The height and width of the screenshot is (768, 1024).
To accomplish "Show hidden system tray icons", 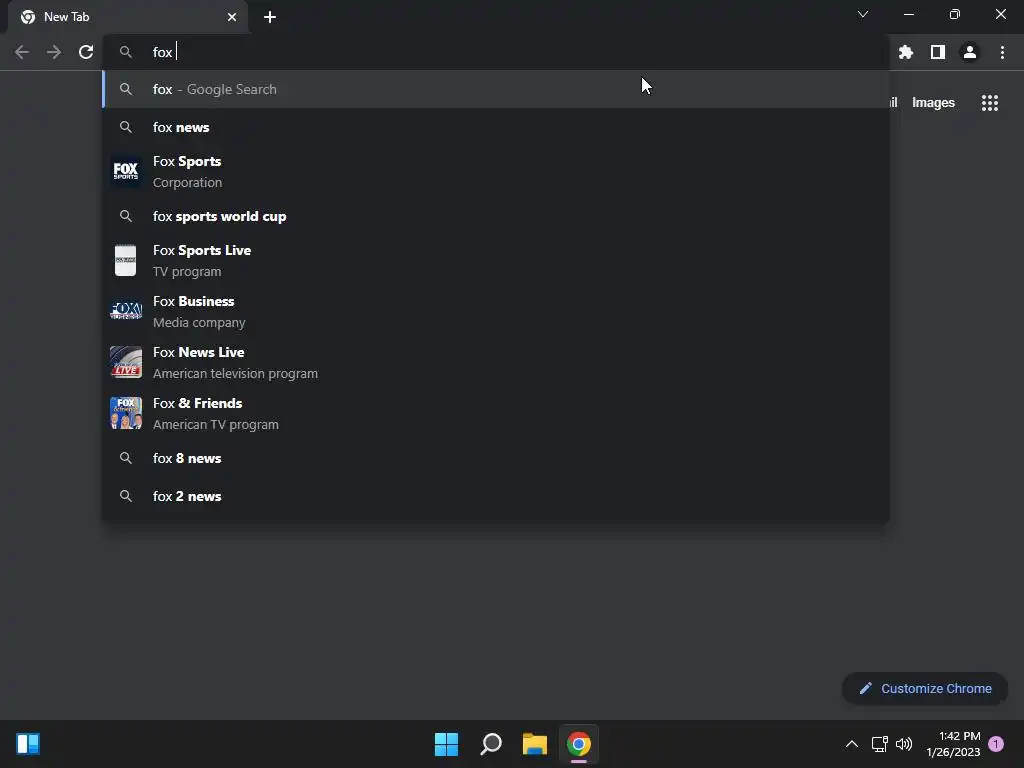I will (852, 744).
